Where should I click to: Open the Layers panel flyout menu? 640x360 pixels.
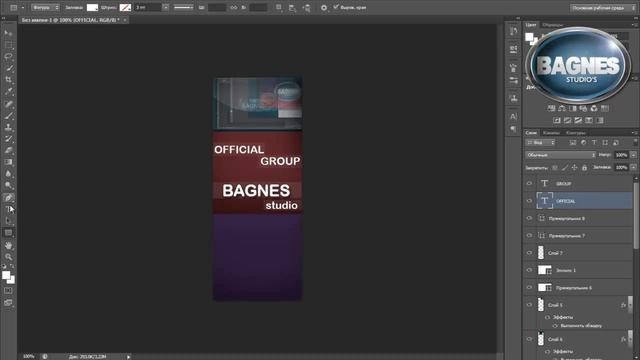tap(634, 133)
